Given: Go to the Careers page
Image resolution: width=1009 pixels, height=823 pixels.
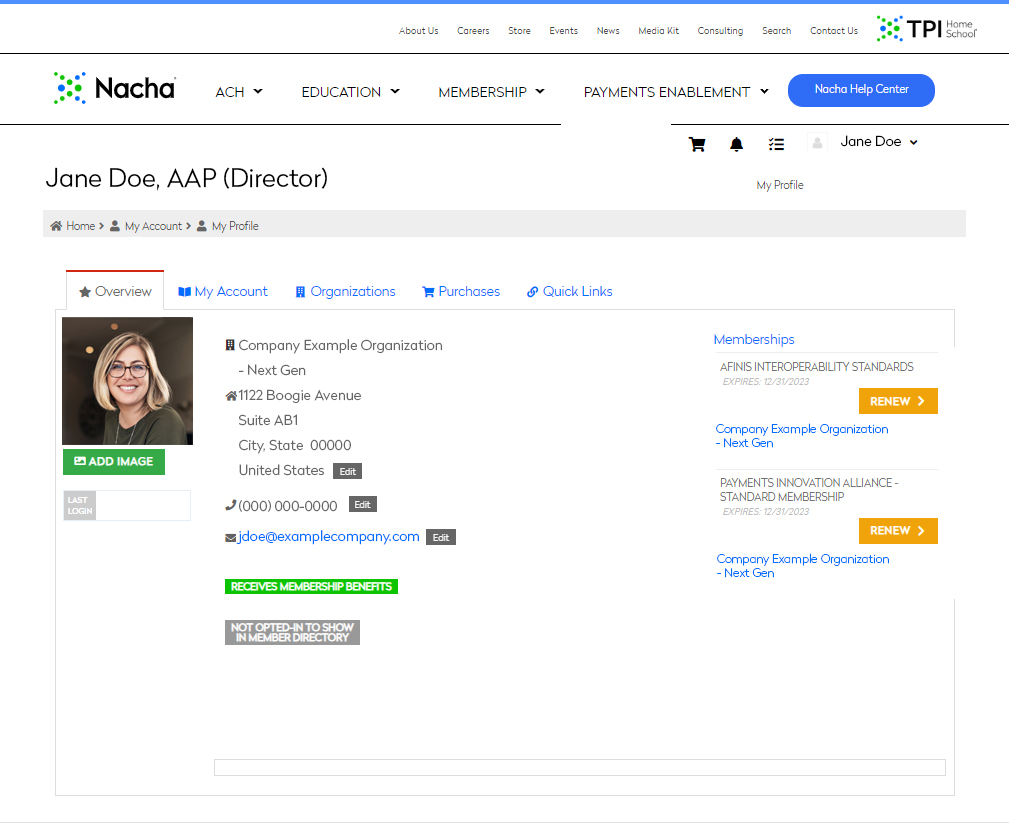Looking at the screenshot, I should pyautogui.click(x=473, y=31).
